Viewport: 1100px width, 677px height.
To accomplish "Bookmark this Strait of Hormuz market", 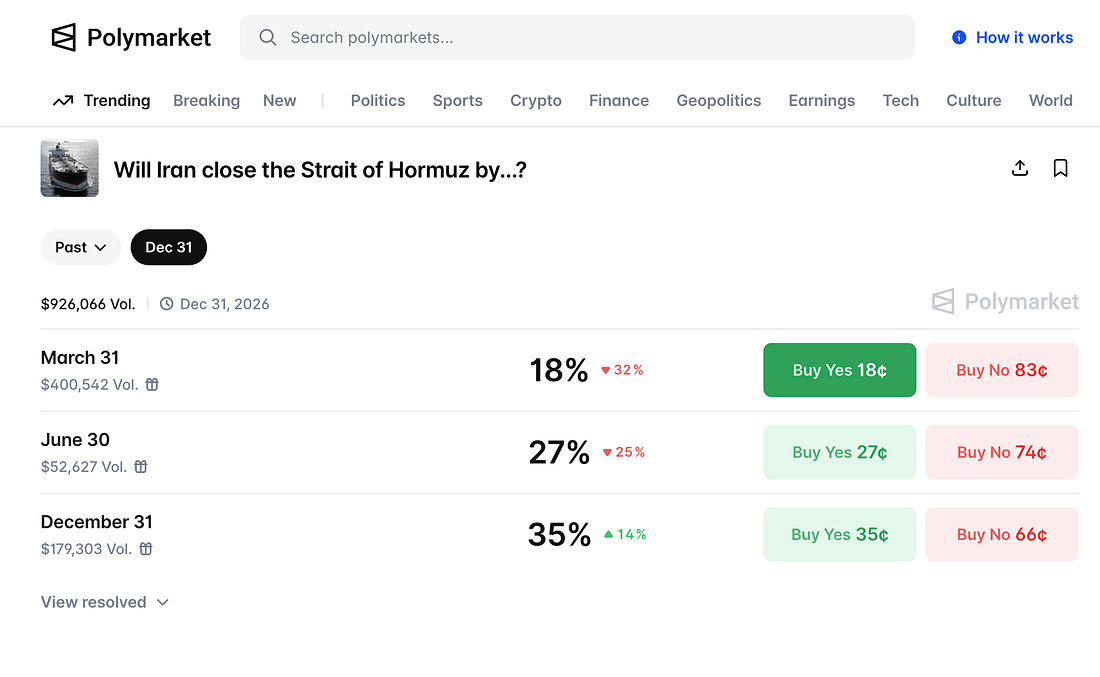I will pyautogui.click(x=1061, y=168).
